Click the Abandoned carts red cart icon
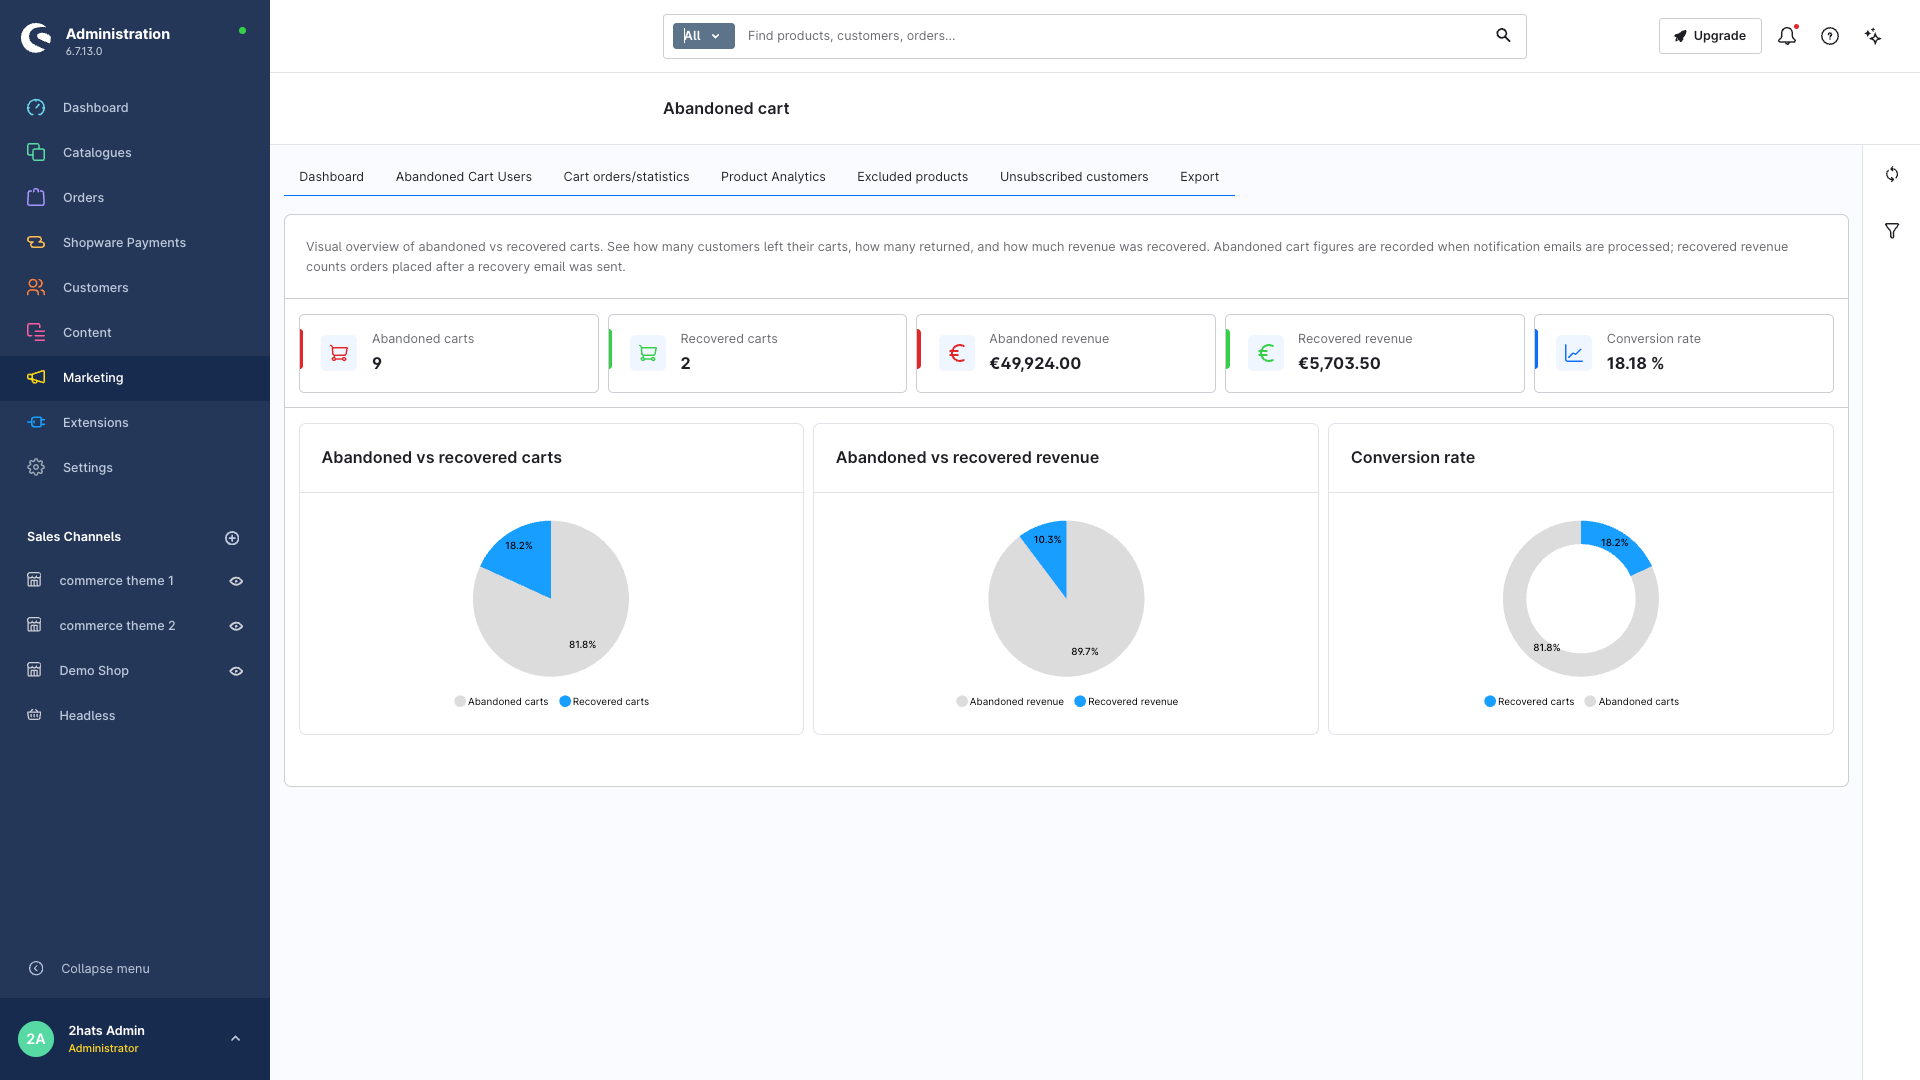This screenshot has width=1920, height=1080. [x=339, y=353]
